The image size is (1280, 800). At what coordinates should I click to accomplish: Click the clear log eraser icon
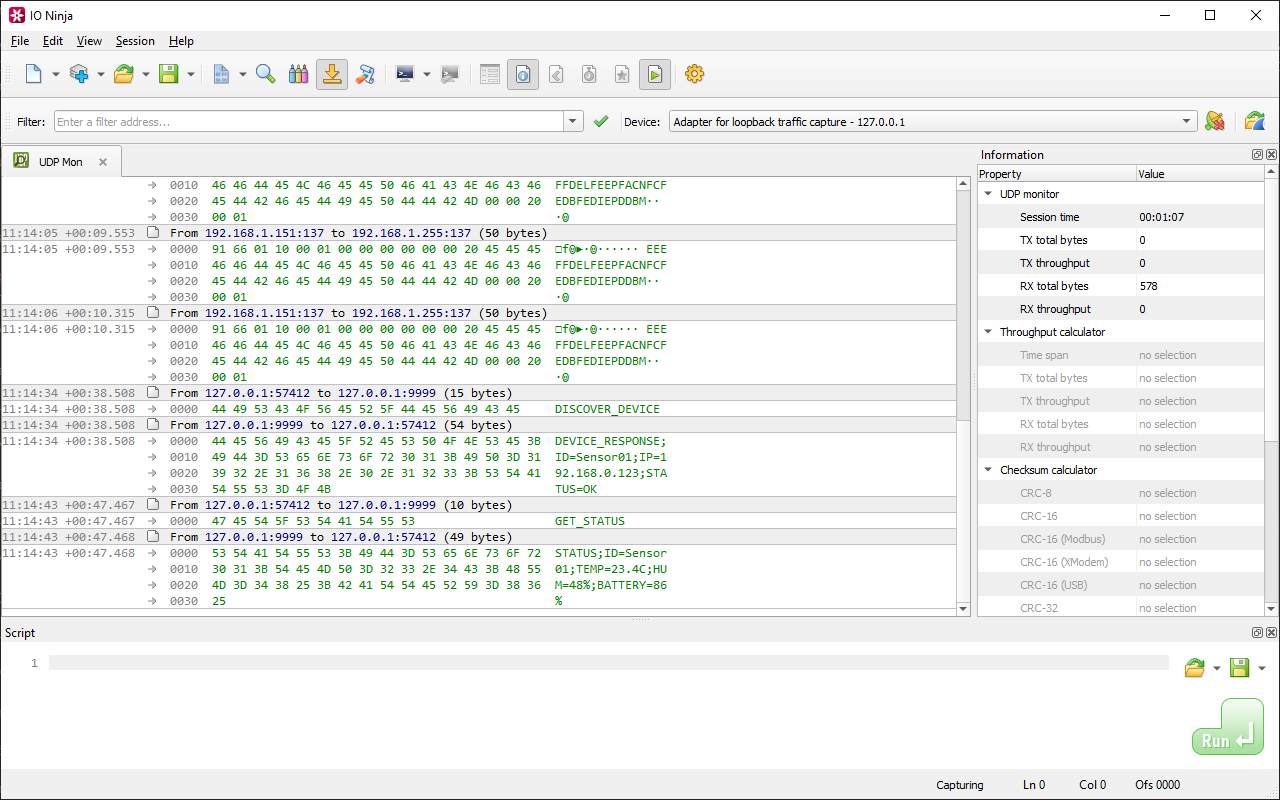pos(365,74)
